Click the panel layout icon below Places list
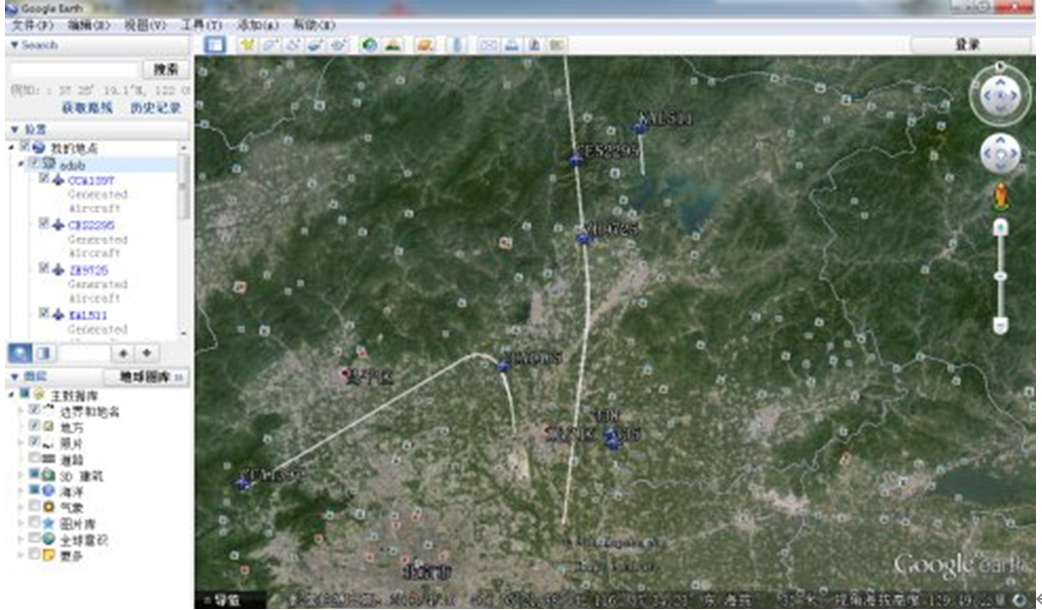This screenshot has height=610, width=1042. 44,353
